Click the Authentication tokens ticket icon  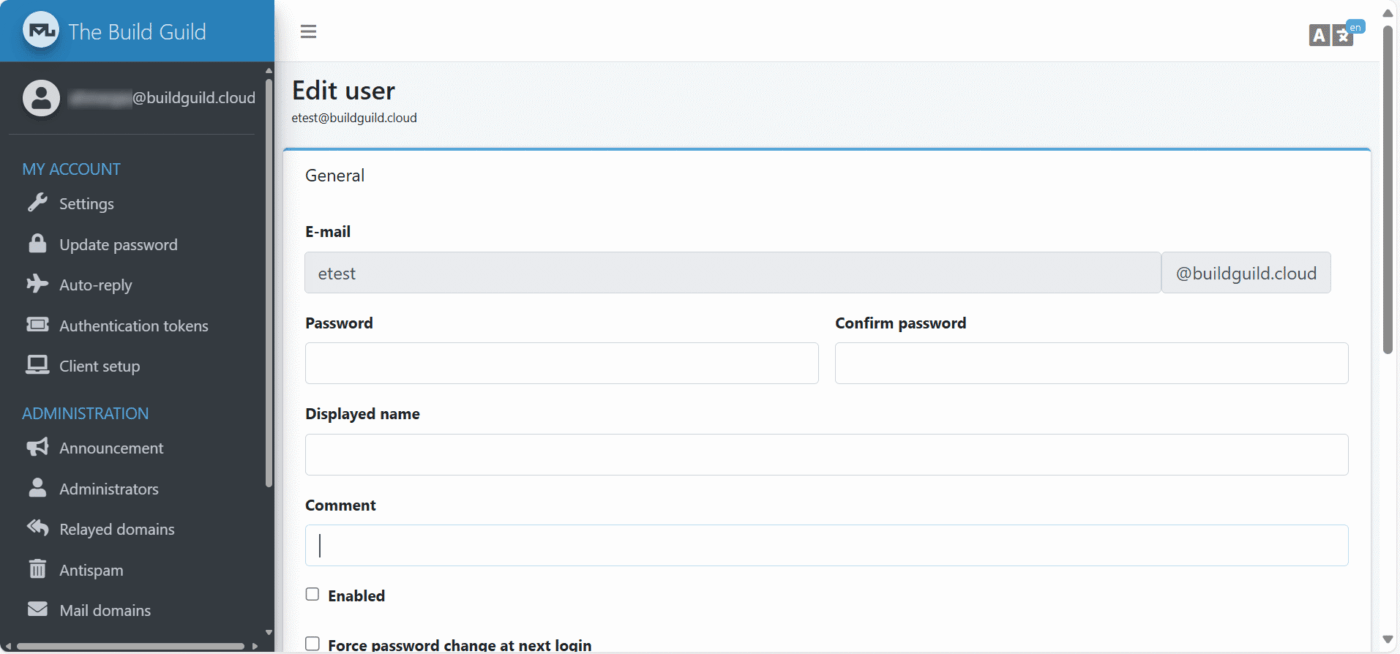click(37, 325)
